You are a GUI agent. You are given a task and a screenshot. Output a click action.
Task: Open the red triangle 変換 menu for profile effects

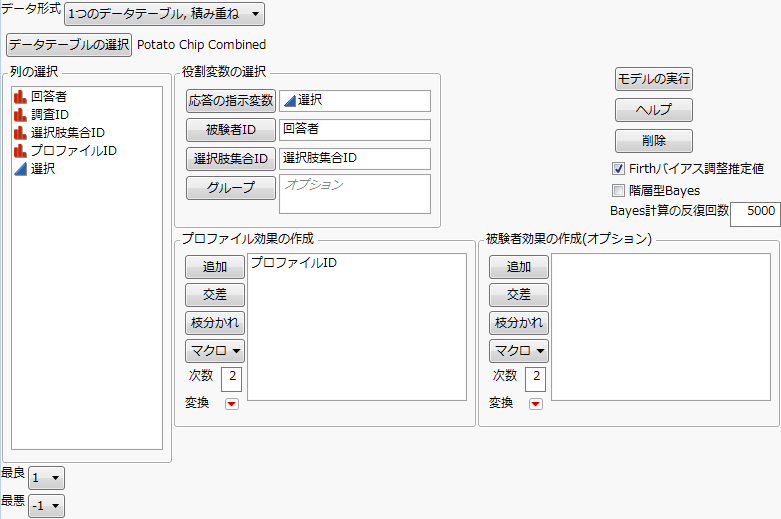[231, 404]
